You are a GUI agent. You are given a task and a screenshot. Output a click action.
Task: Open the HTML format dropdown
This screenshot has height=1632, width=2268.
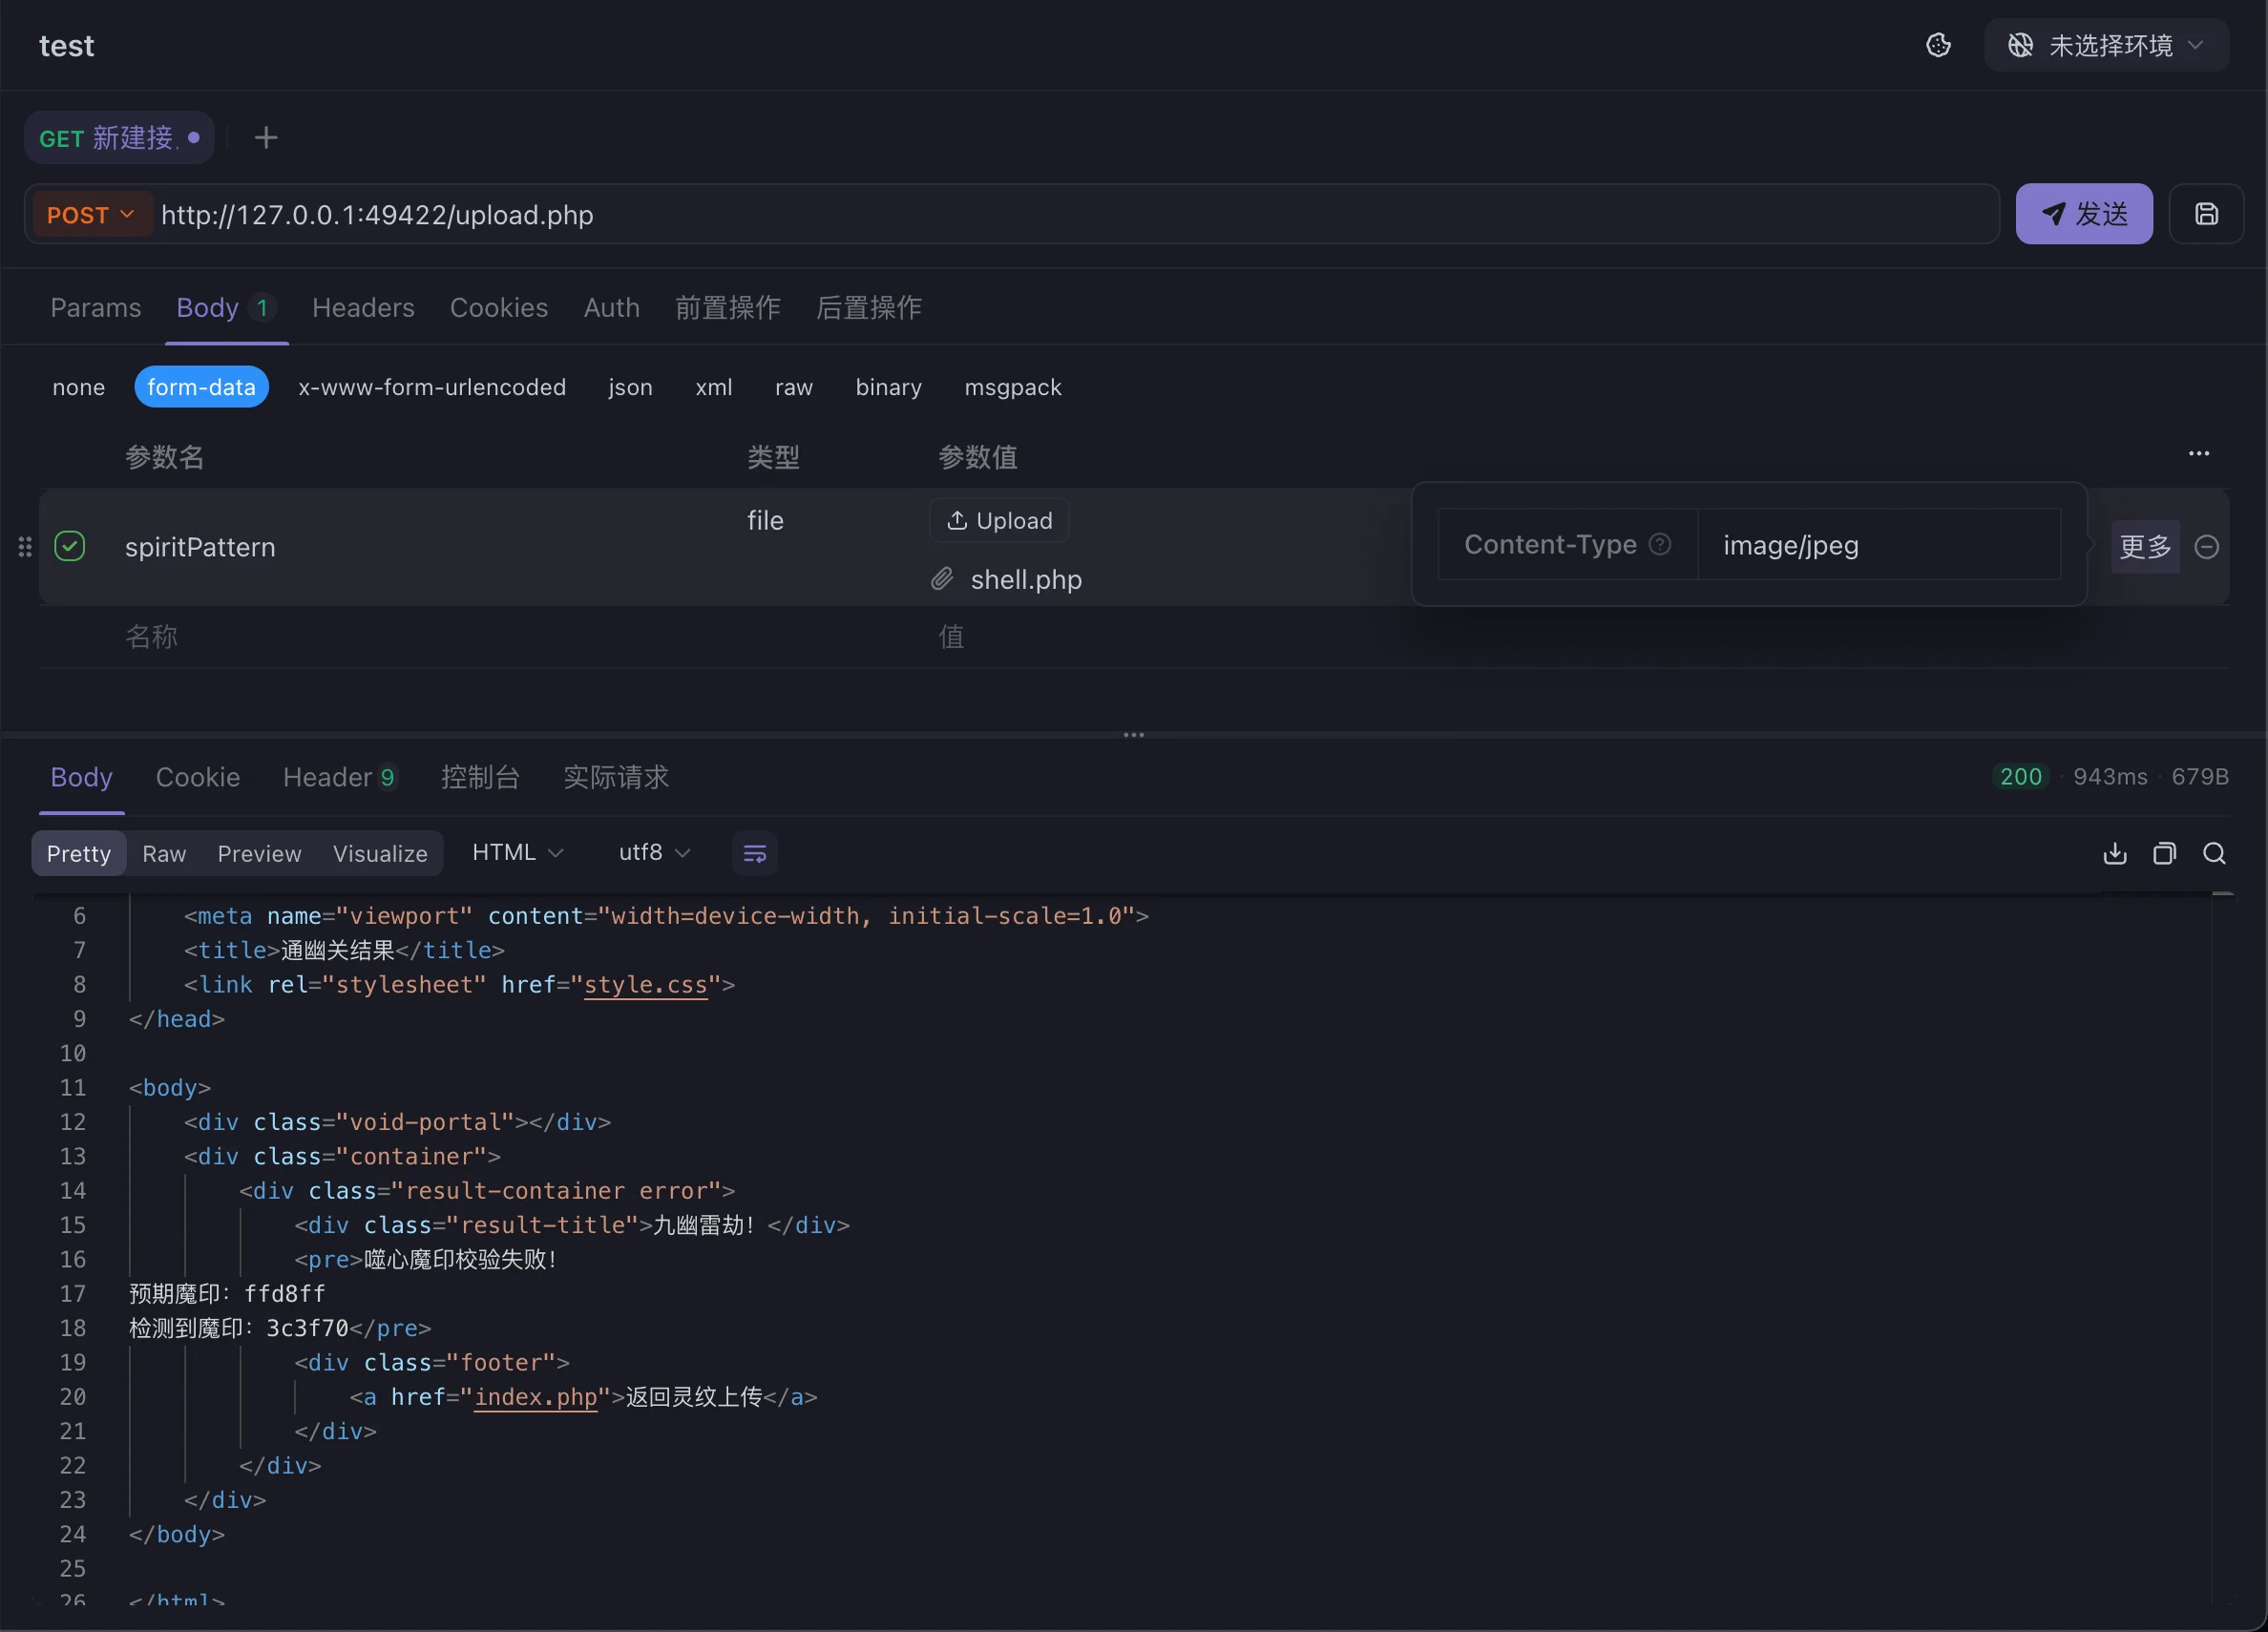[517, 852]
